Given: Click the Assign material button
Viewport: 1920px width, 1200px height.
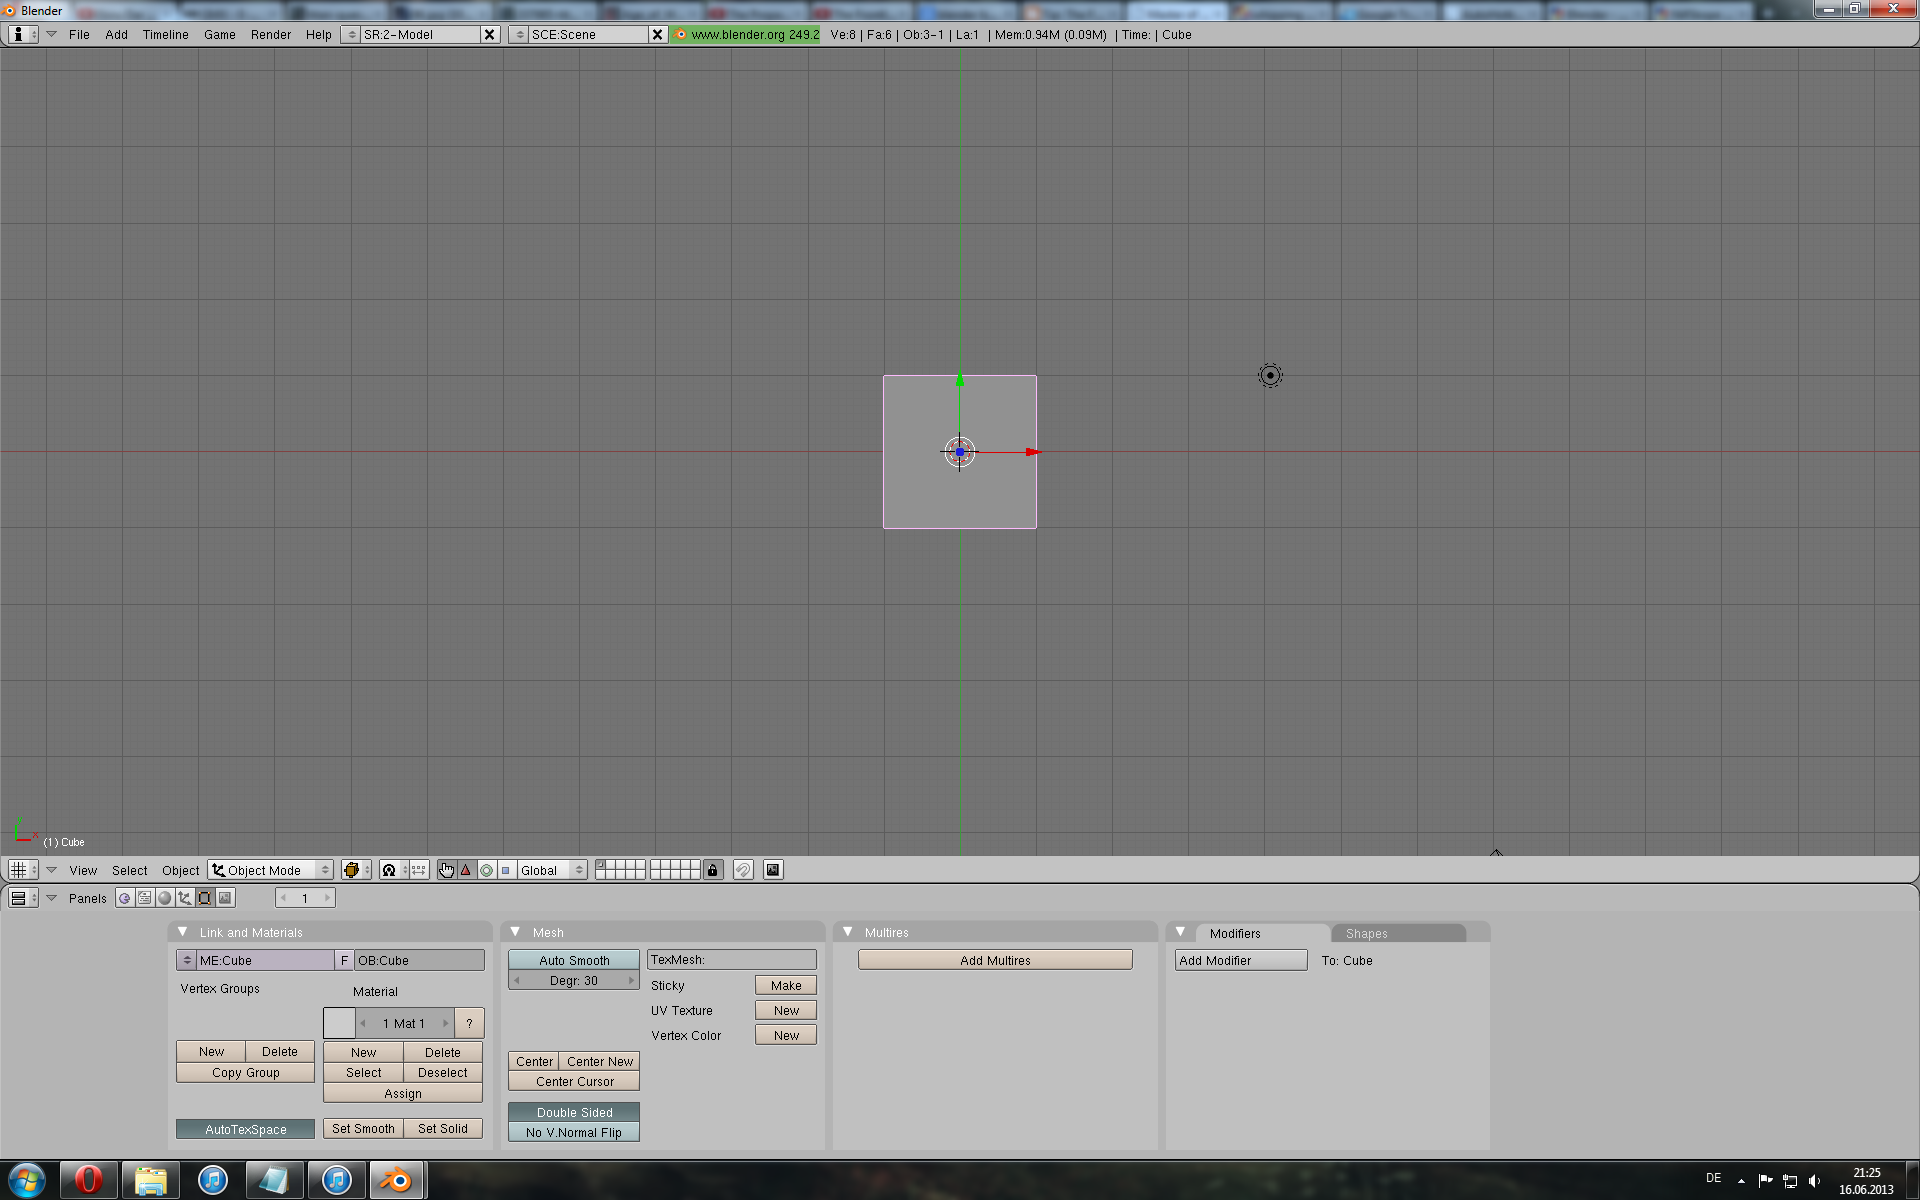Looking at the screenshot, I should (403, 1093).
